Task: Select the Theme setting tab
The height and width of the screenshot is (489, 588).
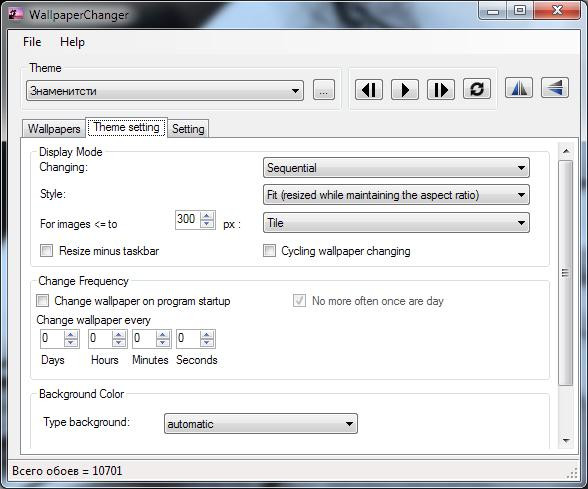Action: 126,127
